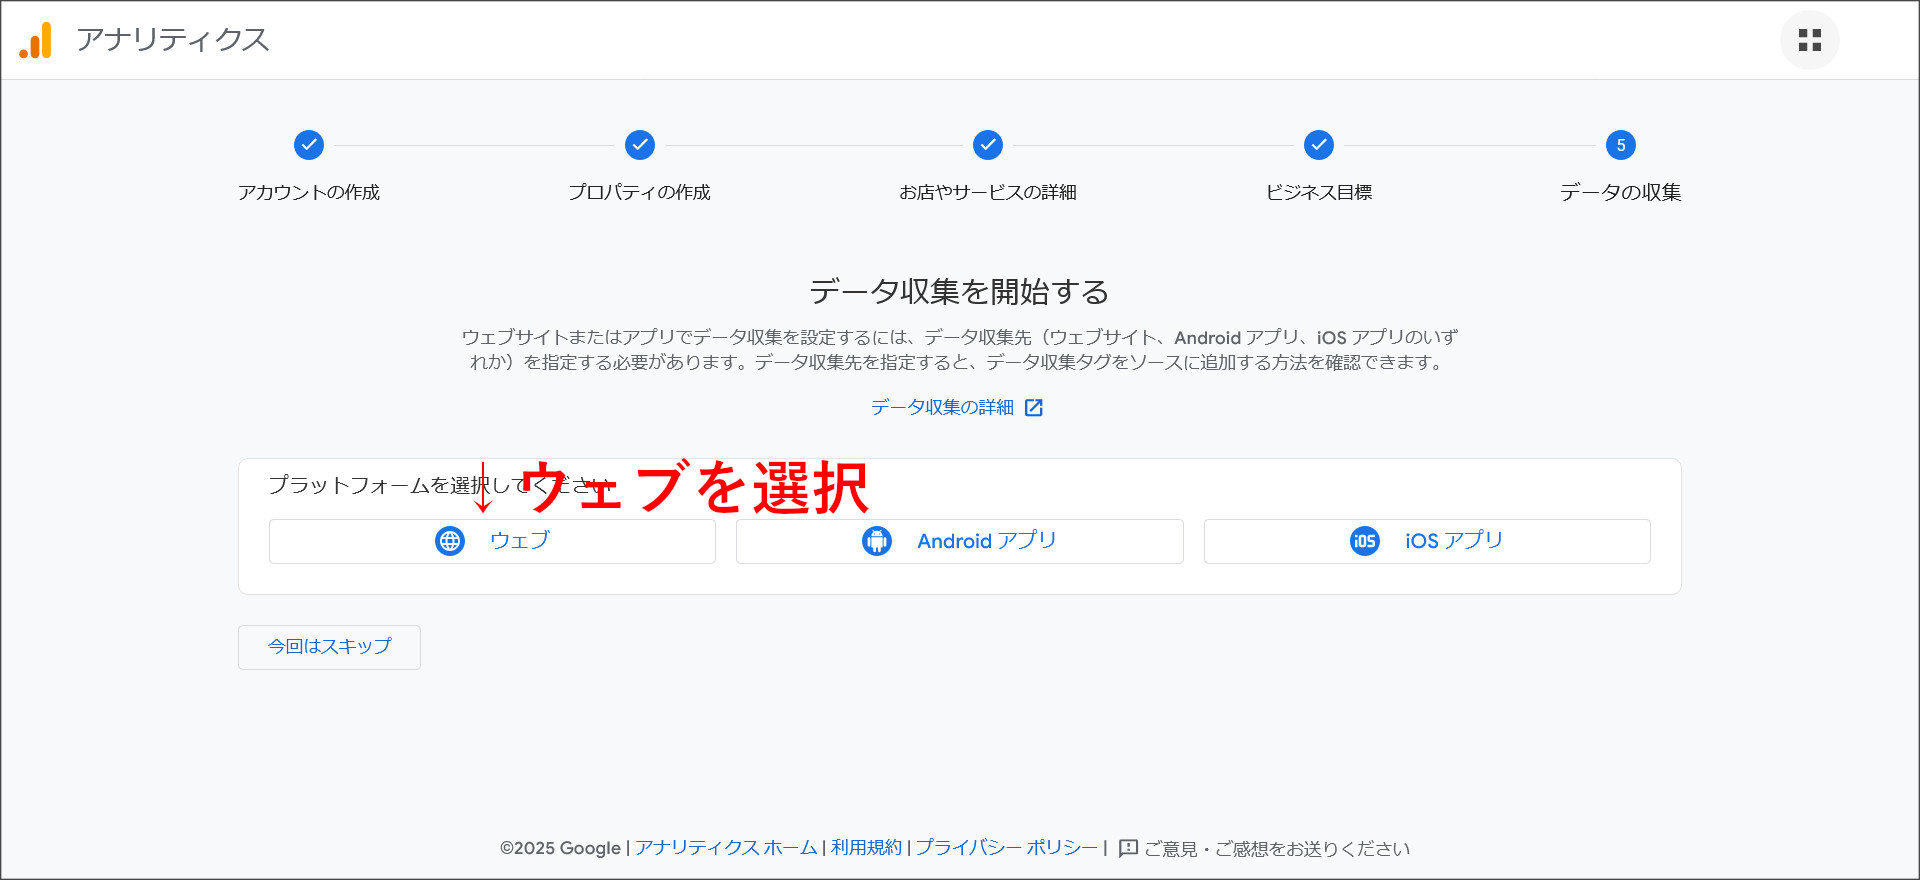Click the アナリティクス title text
The width and height of the screenshot is (1920, 880).
point(173,40)
